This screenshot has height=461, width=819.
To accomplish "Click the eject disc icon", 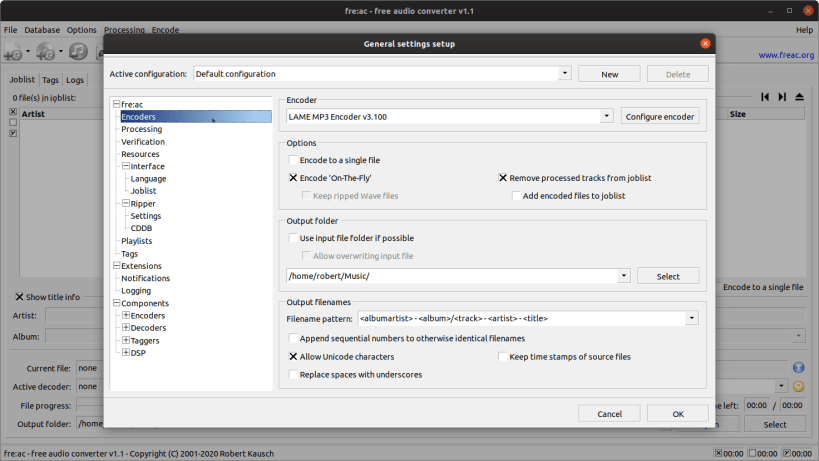I will tap(799, 97).
